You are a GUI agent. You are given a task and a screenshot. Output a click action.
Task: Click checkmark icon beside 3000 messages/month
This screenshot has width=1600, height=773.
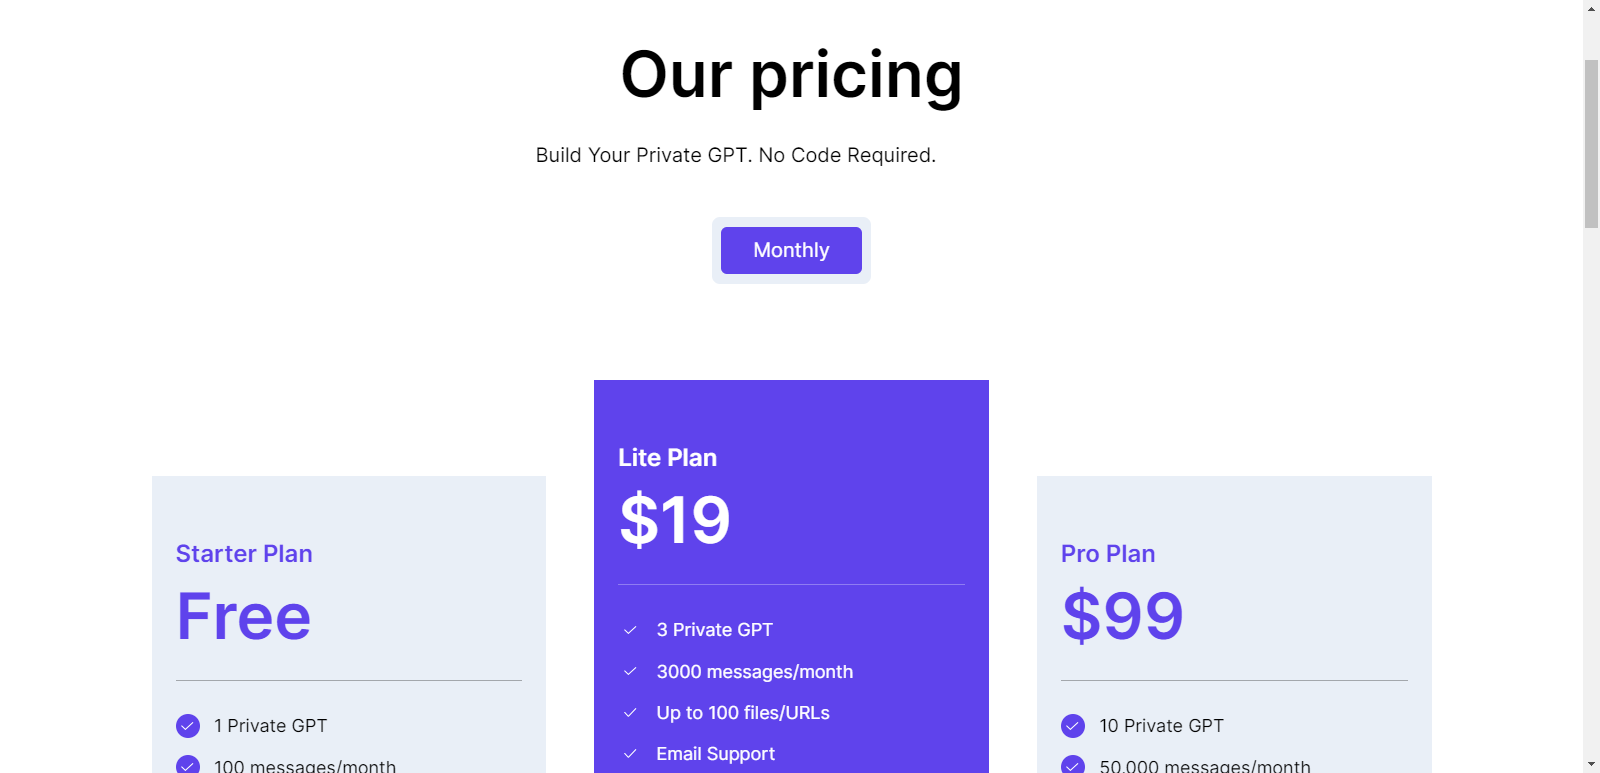[x=630, y=671]
